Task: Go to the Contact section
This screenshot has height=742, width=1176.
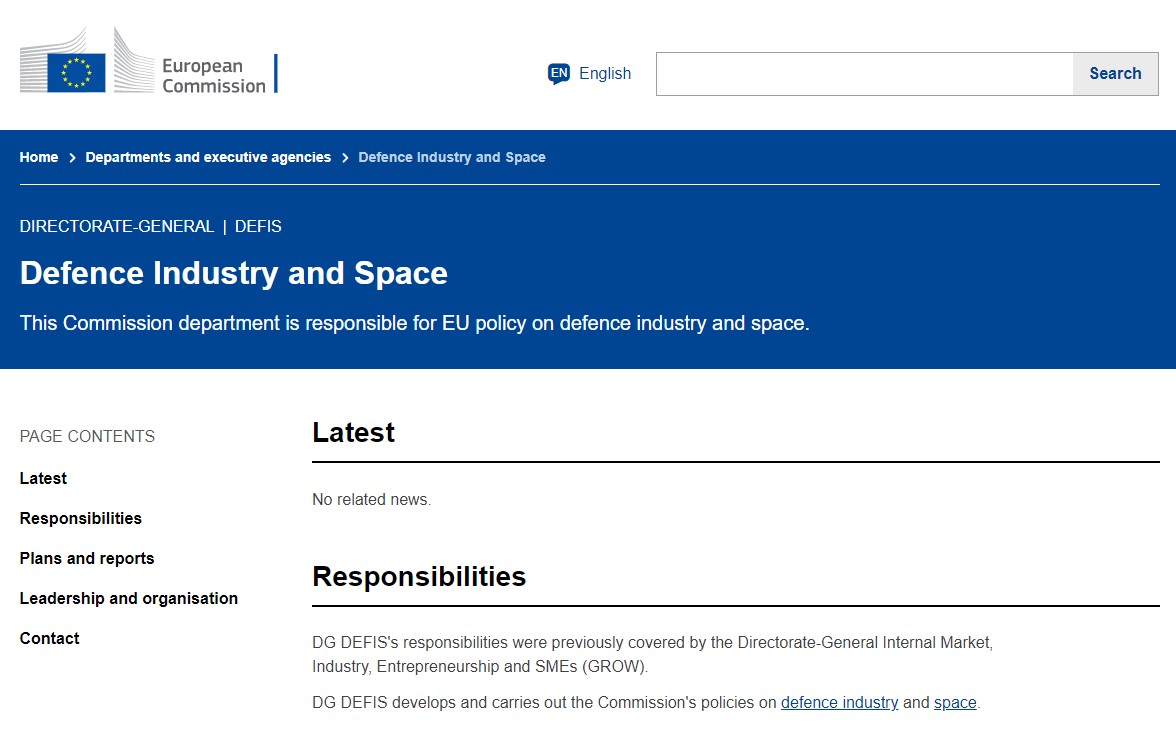Action: 49,638
